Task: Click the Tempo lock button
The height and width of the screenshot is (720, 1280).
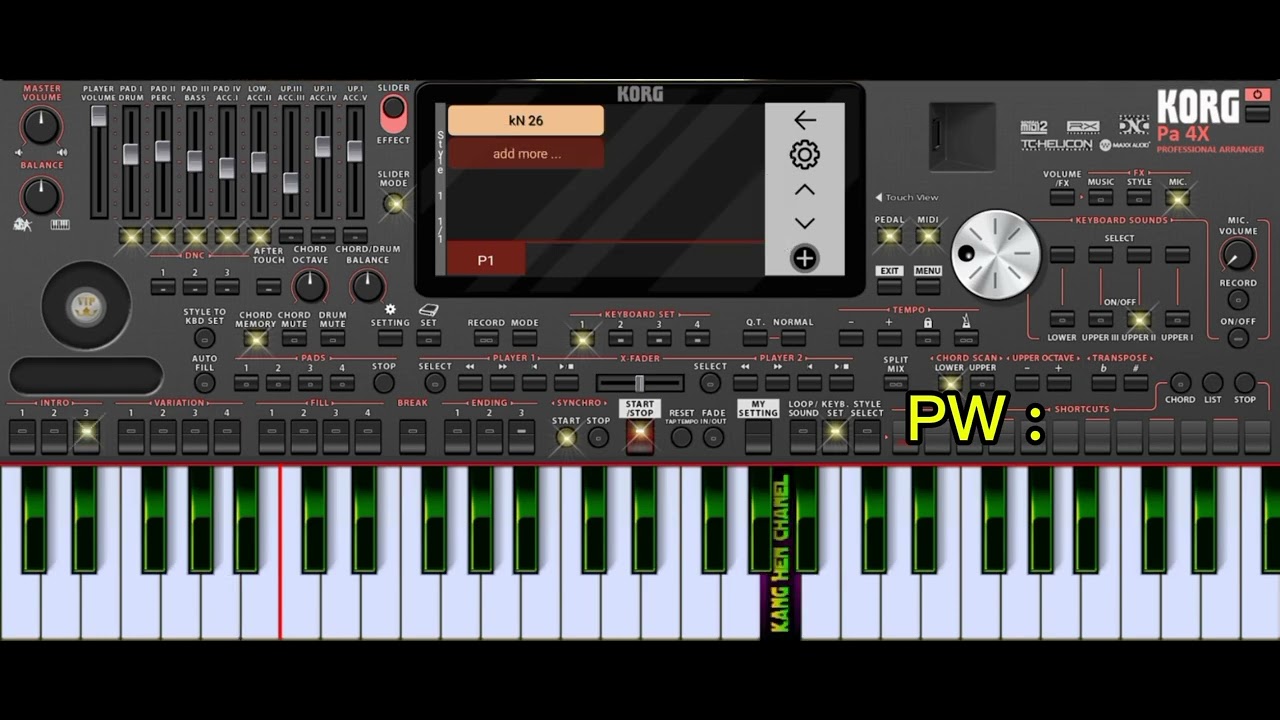Action: pos(928,339)
